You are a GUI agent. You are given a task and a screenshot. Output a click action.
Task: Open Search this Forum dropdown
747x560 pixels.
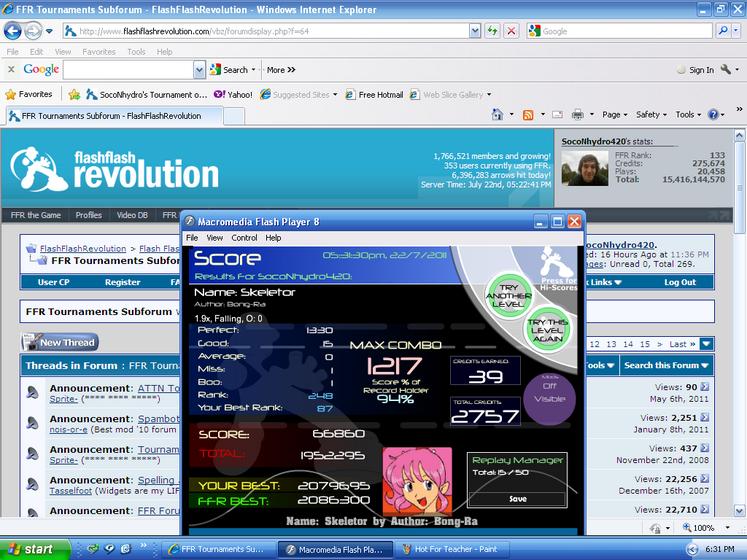[x=666, y=365]
